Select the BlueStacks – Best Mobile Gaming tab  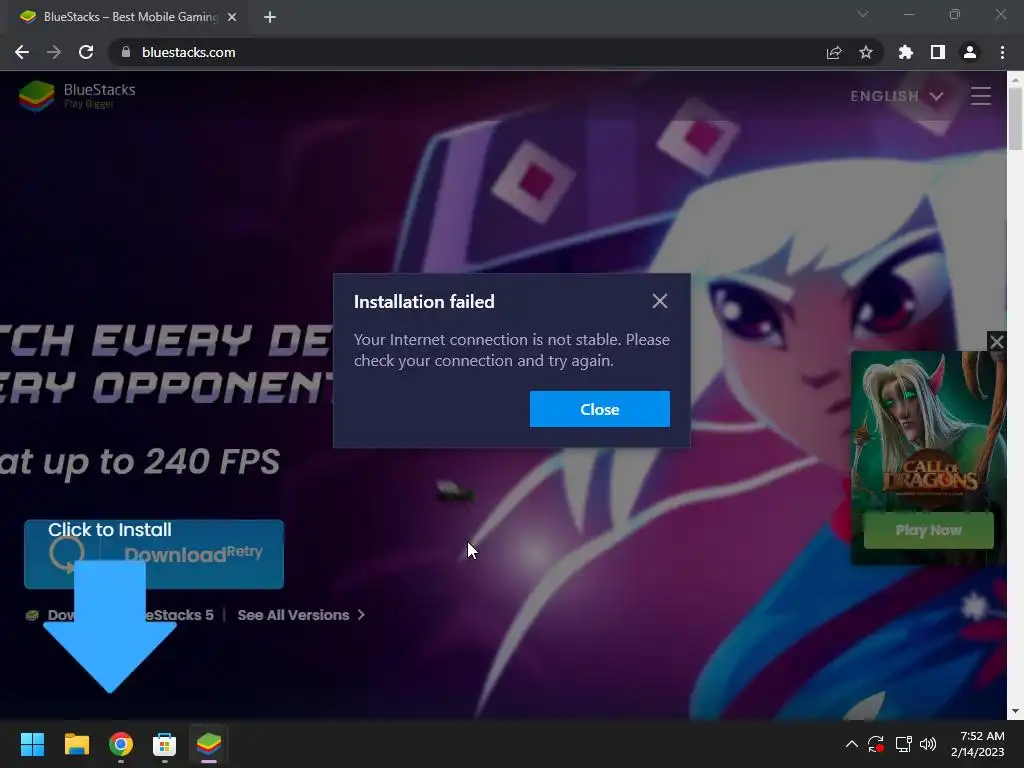[x=128, y=17]
